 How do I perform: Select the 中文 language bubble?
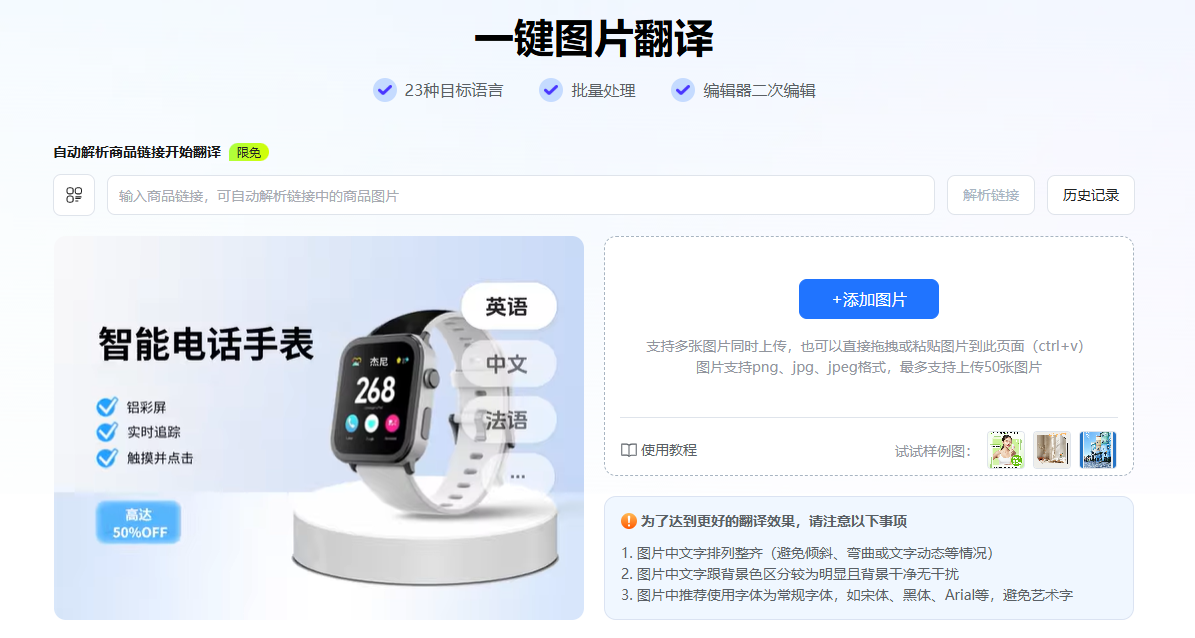(508, 364)
